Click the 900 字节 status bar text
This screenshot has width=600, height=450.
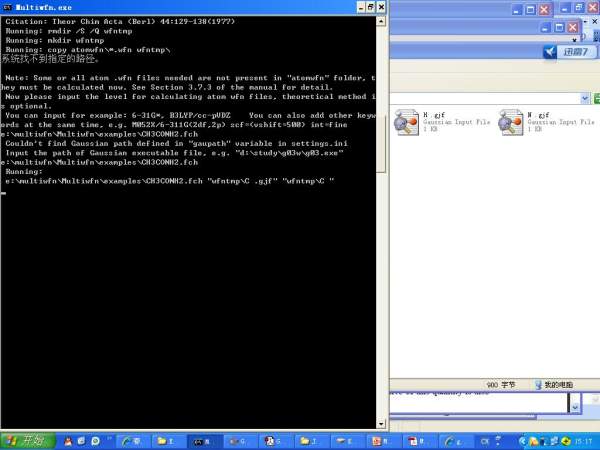point(501,385)
